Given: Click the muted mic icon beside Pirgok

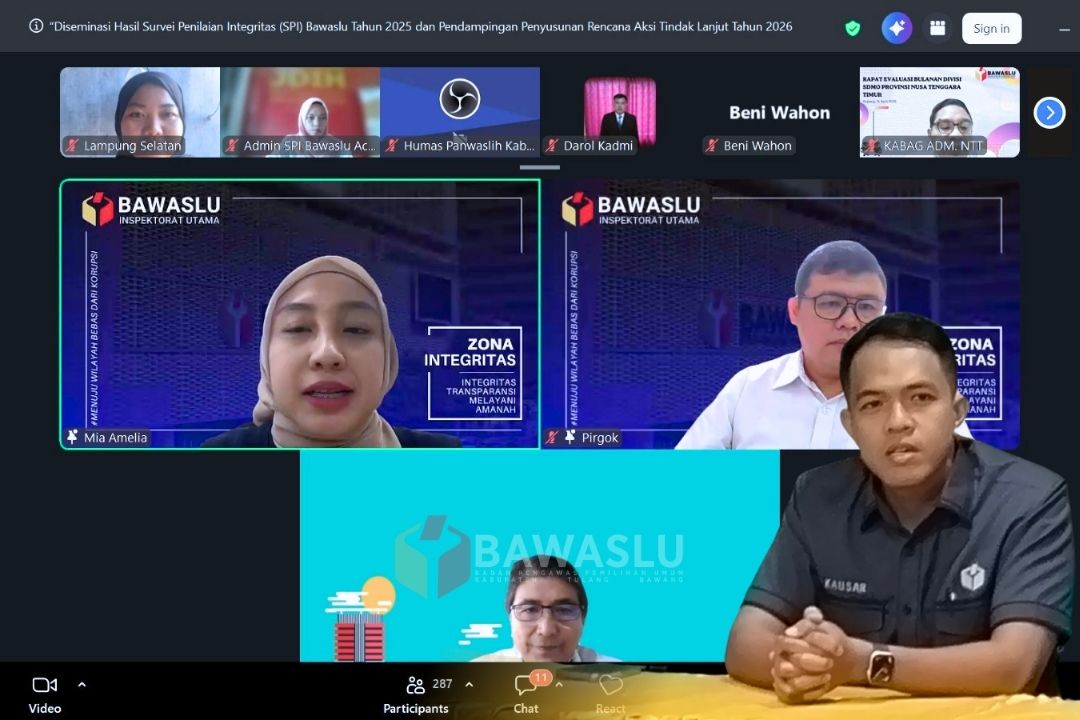Looking at the screenshot, I should 552,437.
